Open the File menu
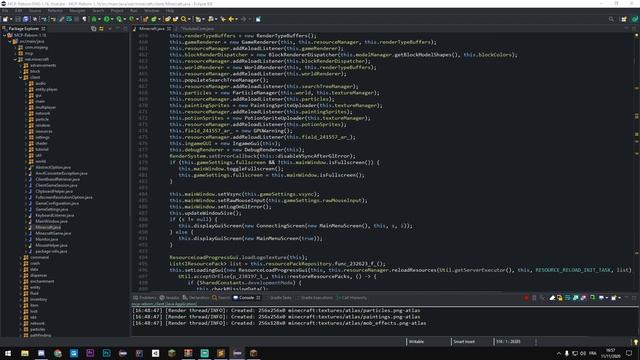This screenshot has height=360, width=640. (x=5, y=11)
